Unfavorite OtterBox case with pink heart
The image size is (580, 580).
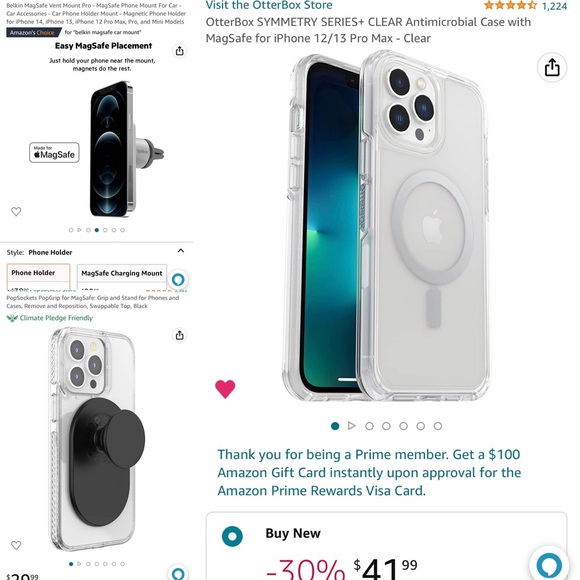(x=225, y=389)
